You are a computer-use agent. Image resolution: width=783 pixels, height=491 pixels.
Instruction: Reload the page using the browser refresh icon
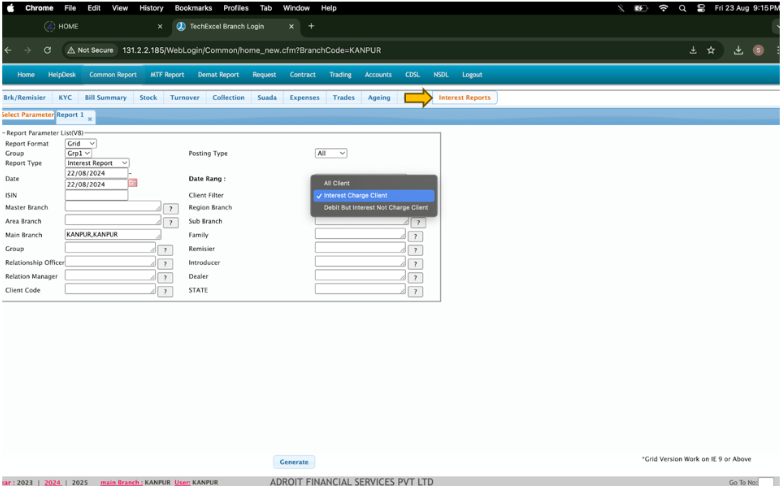(x=48, y=50)
